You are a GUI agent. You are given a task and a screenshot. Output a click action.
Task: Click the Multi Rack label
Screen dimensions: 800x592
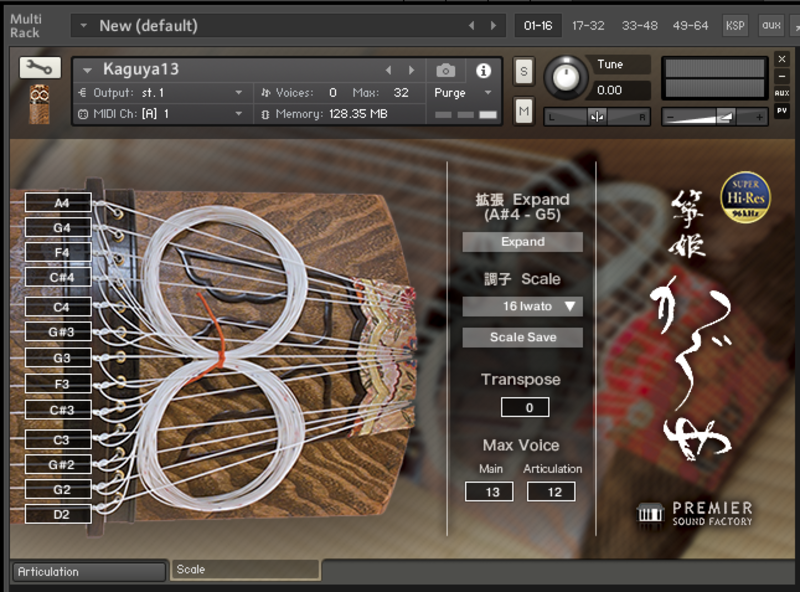26,26
